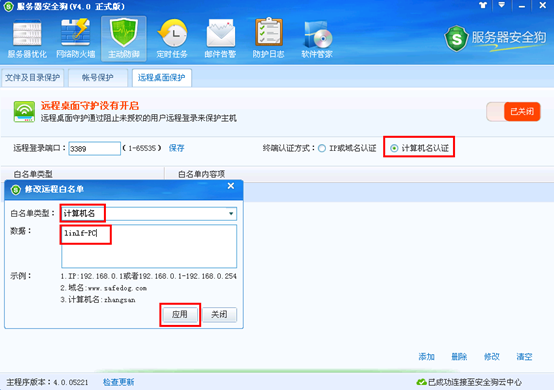Click the 清空 clear link

(524, 357)
